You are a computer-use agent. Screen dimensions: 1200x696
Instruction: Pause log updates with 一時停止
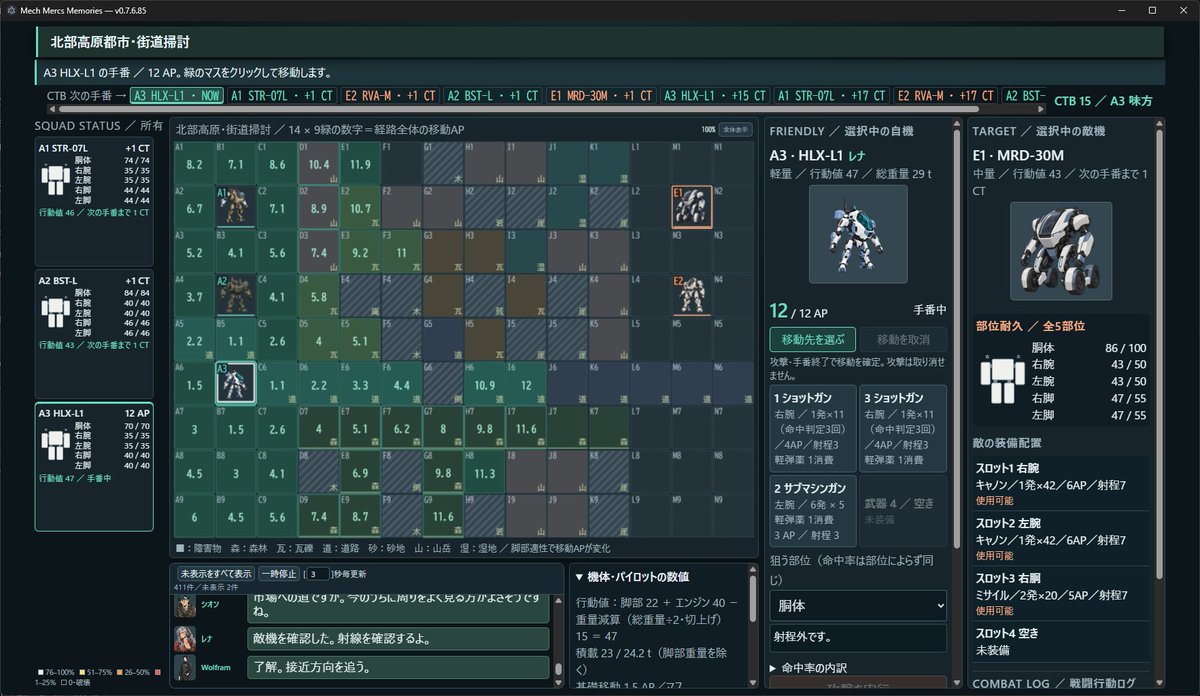click(278, 574)
